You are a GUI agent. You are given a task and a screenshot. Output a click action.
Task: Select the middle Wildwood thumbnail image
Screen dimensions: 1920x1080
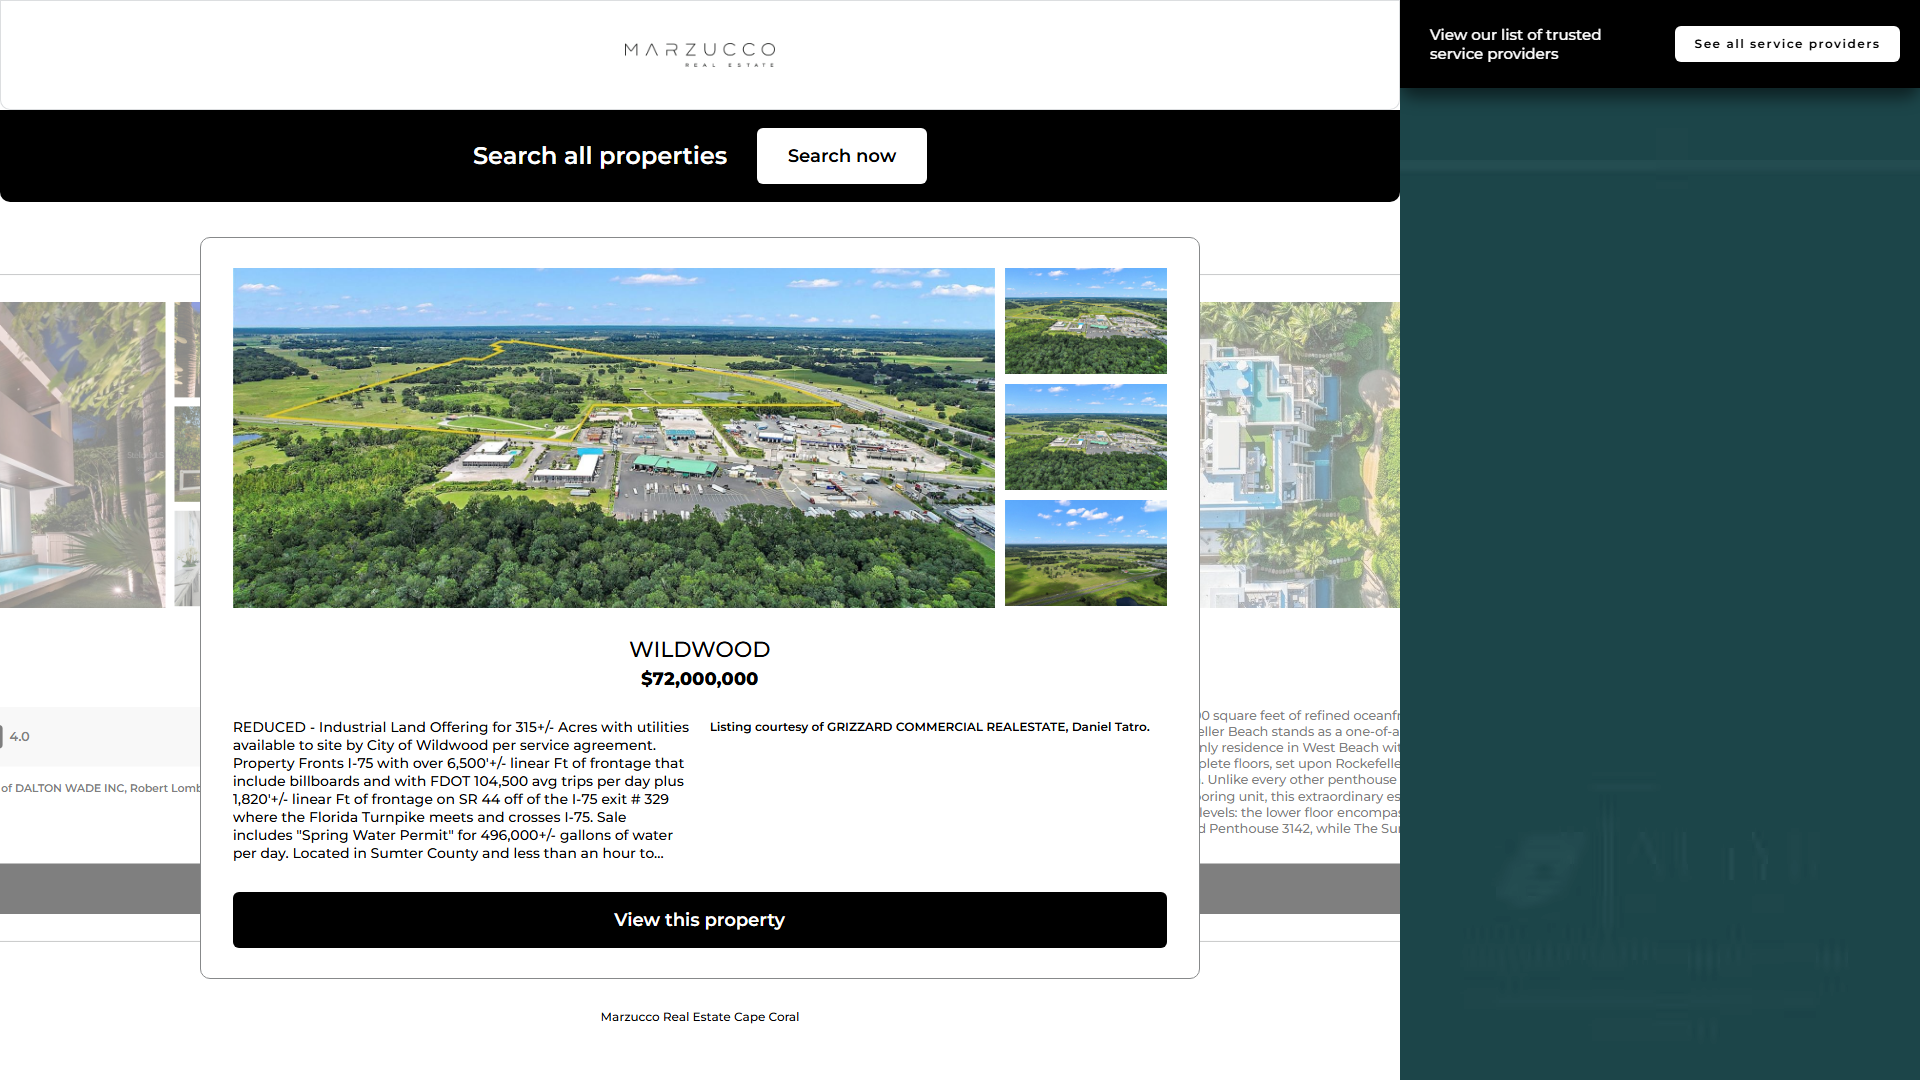(x=1085, y=437)
